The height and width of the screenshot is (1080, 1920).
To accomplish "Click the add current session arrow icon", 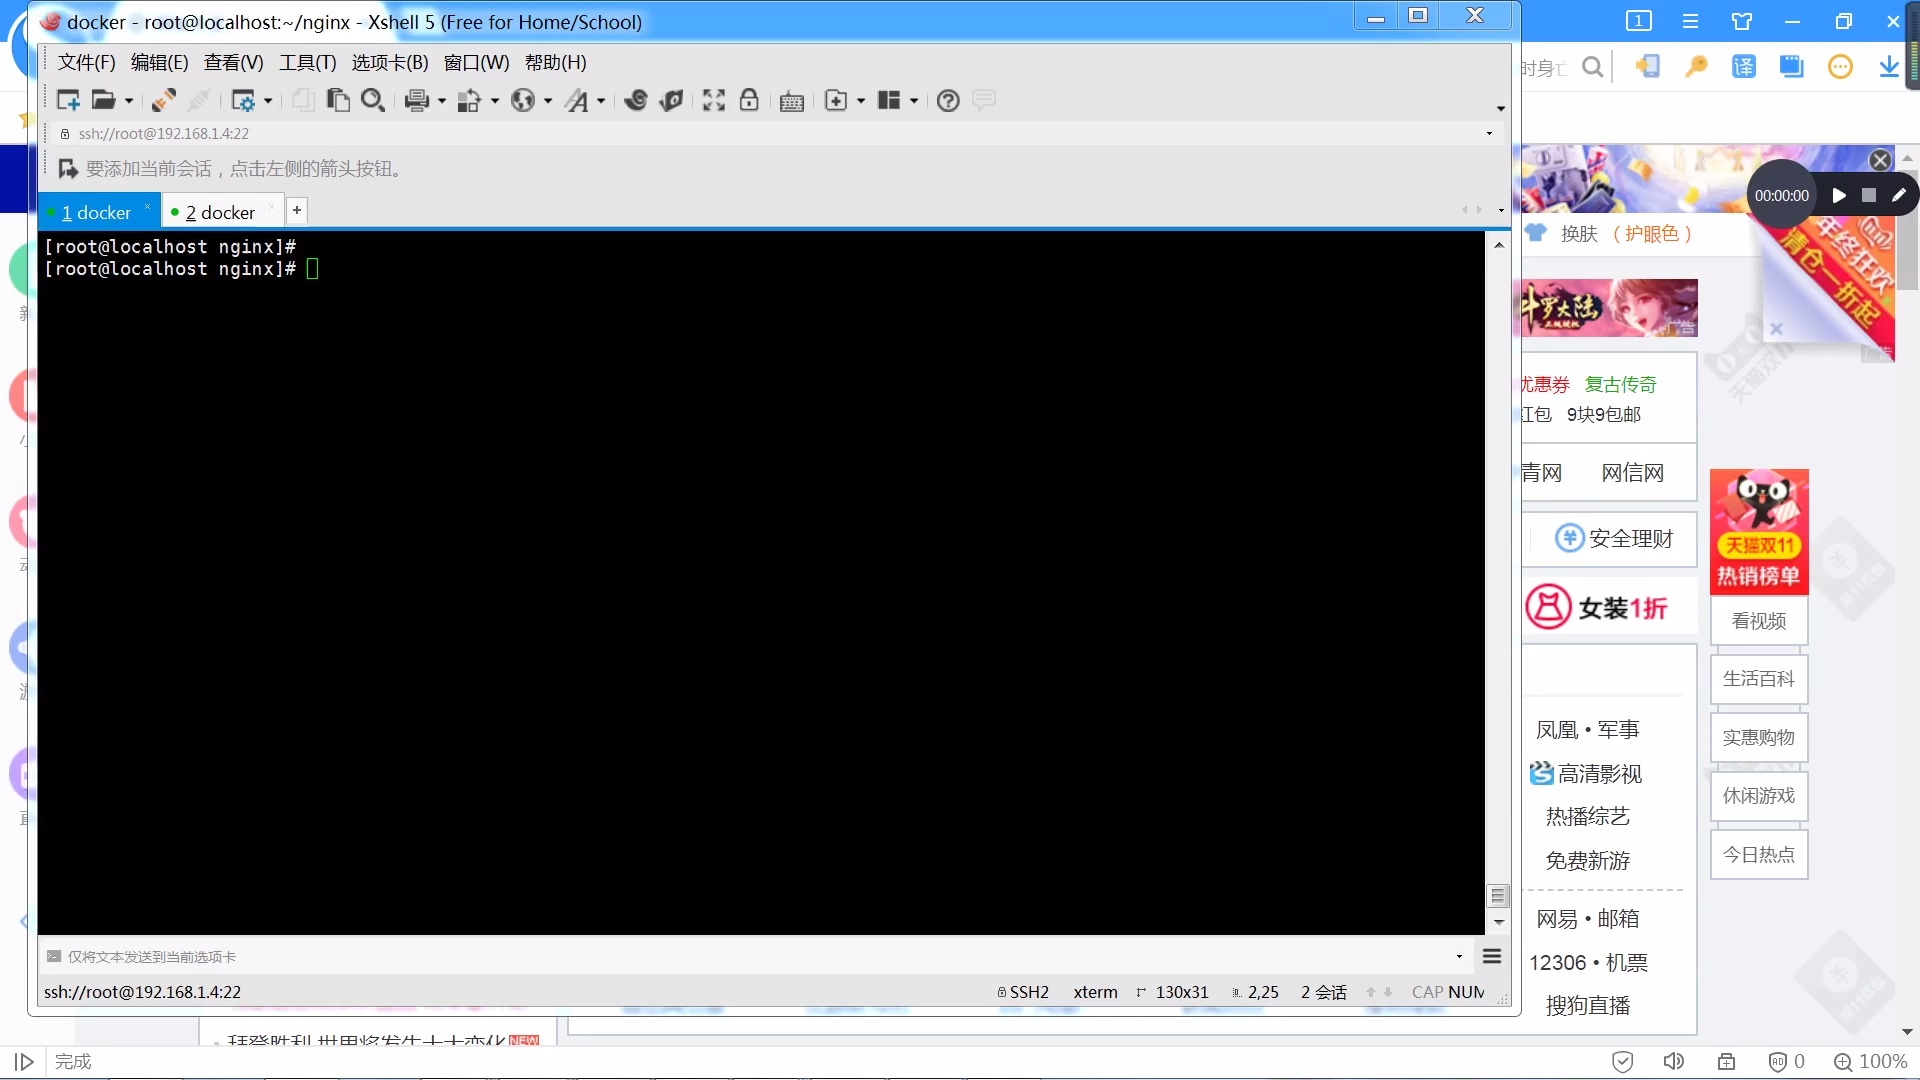I will 68,169.
